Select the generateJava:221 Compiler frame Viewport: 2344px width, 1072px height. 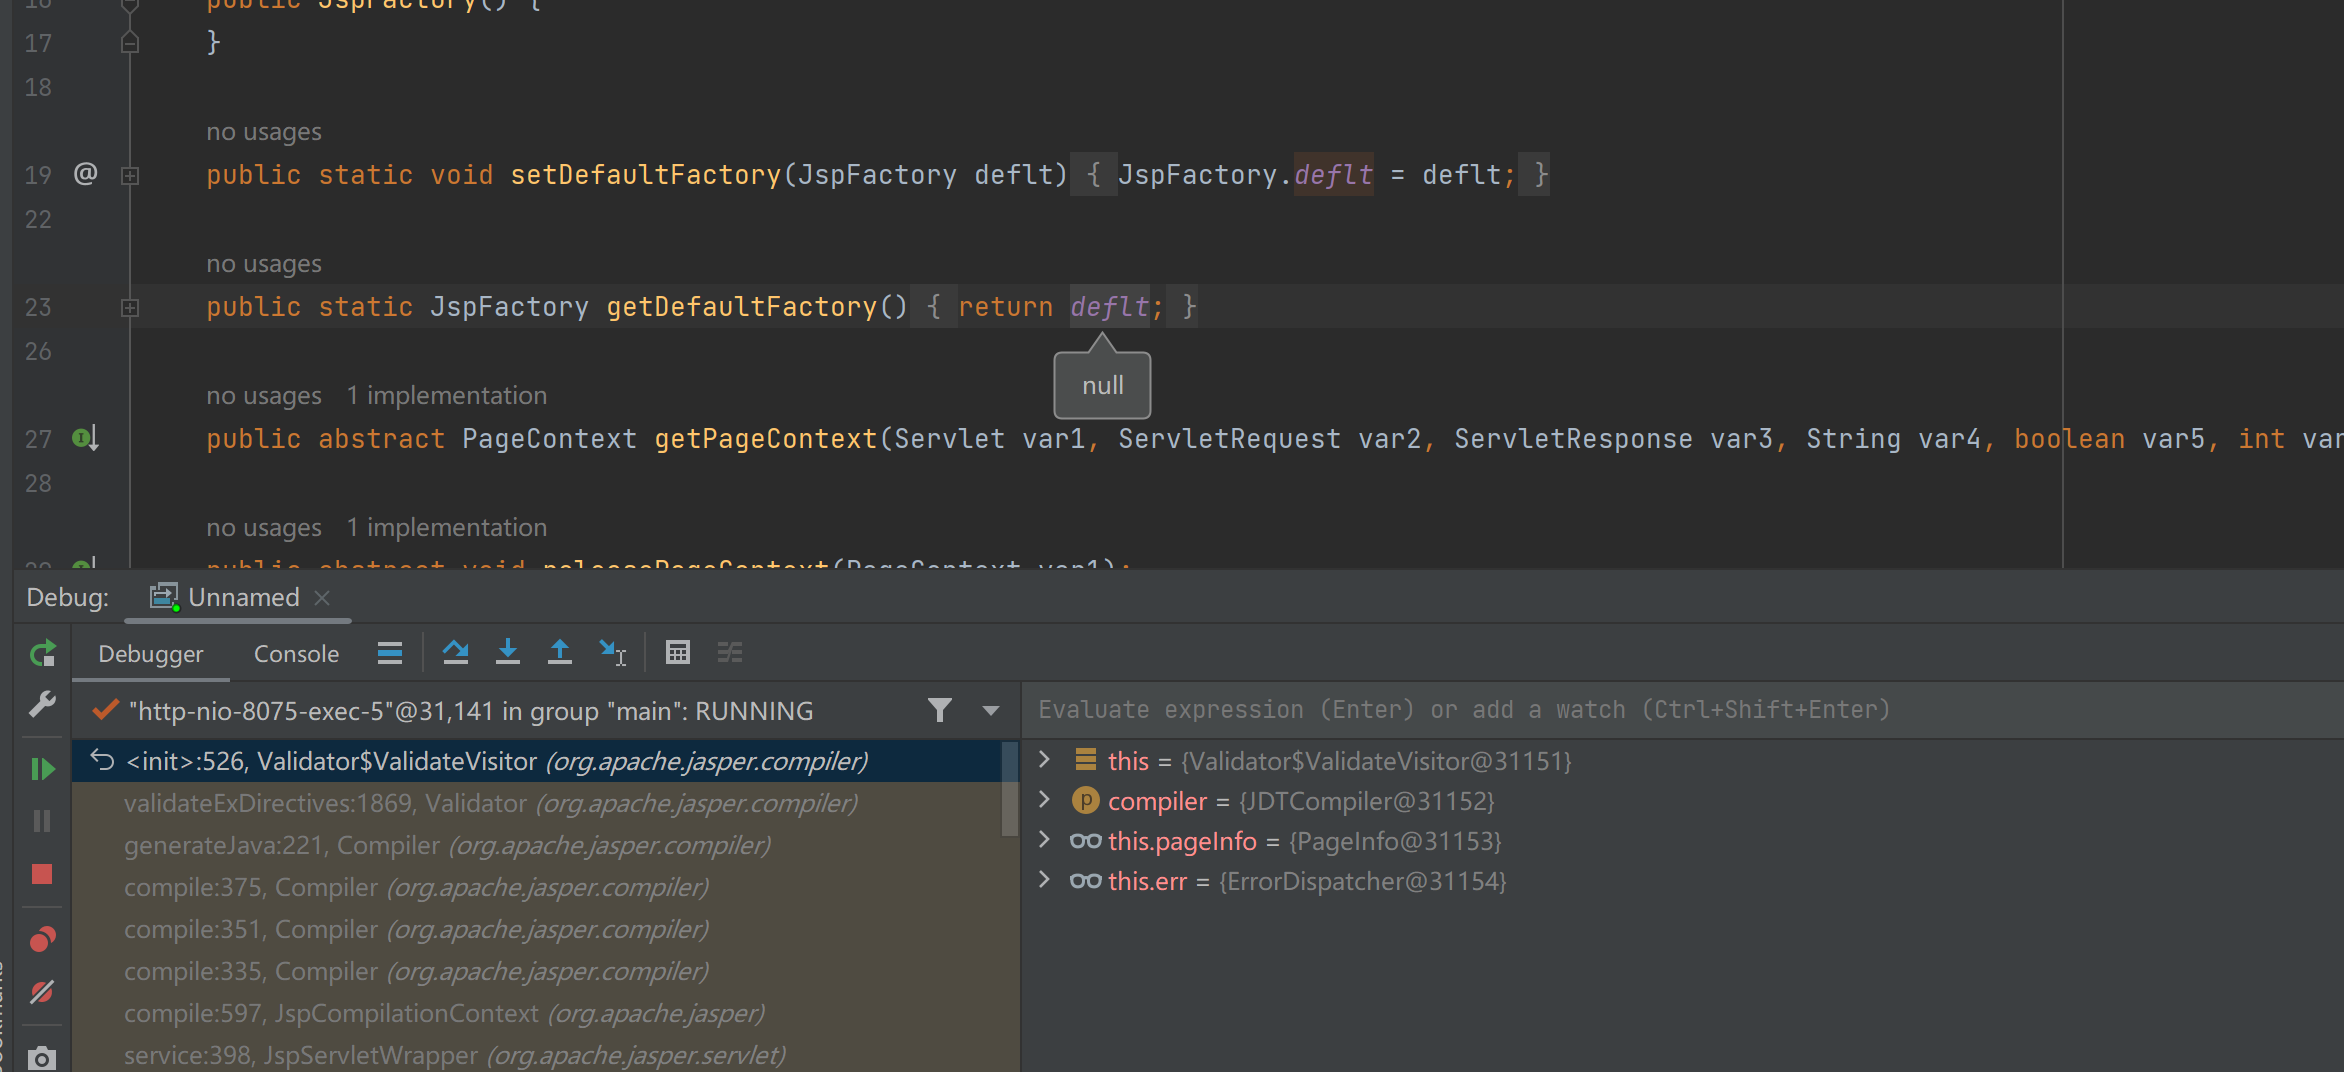[538, 845]
